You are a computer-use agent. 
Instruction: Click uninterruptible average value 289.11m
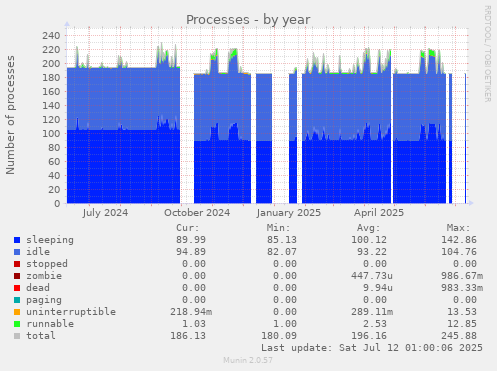point(372,312)
